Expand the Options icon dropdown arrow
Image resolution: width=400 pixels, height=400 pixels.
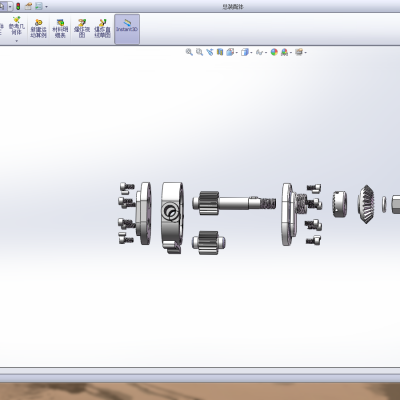(x=46, y=7)
